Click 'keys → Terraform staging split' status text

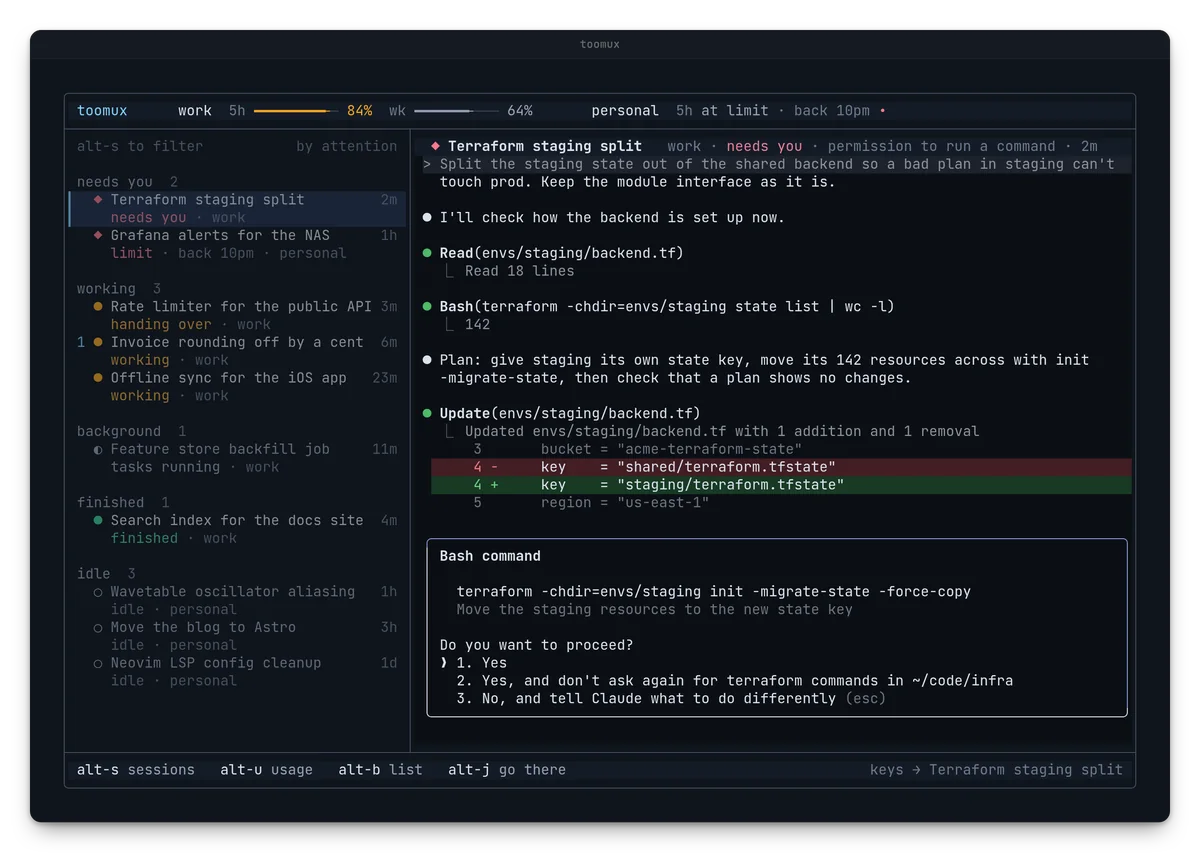coord(996,770)
